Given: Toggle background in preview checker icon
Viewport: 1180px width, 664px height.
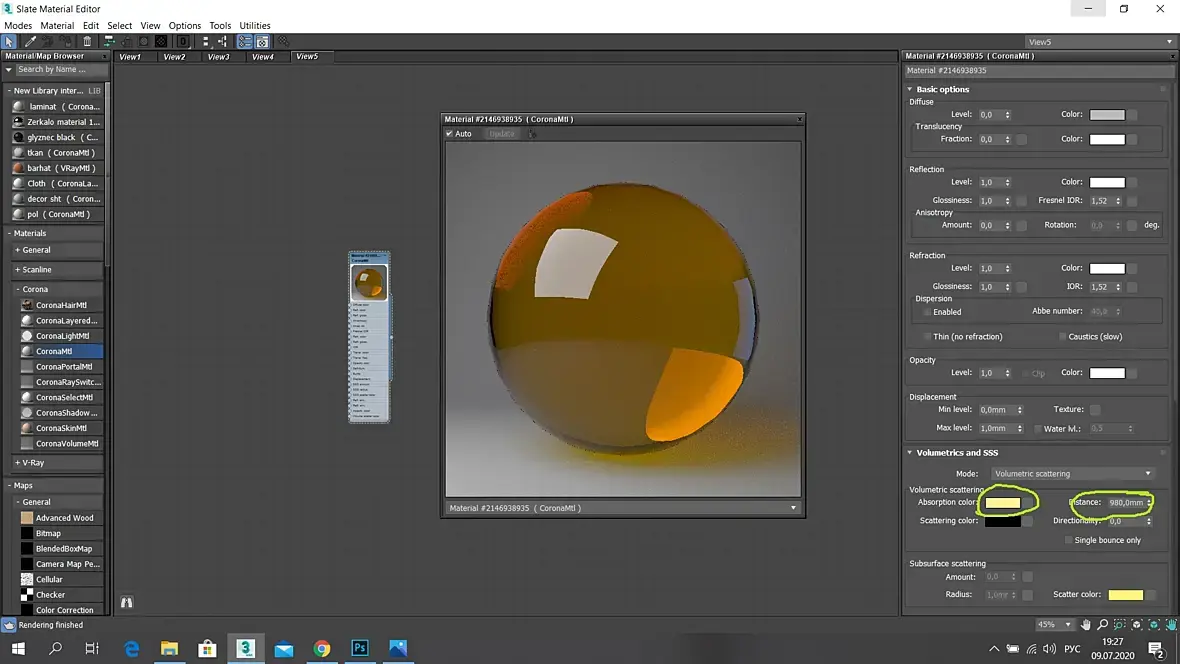Looking at the screenshot, I should (x=161, y=41).
